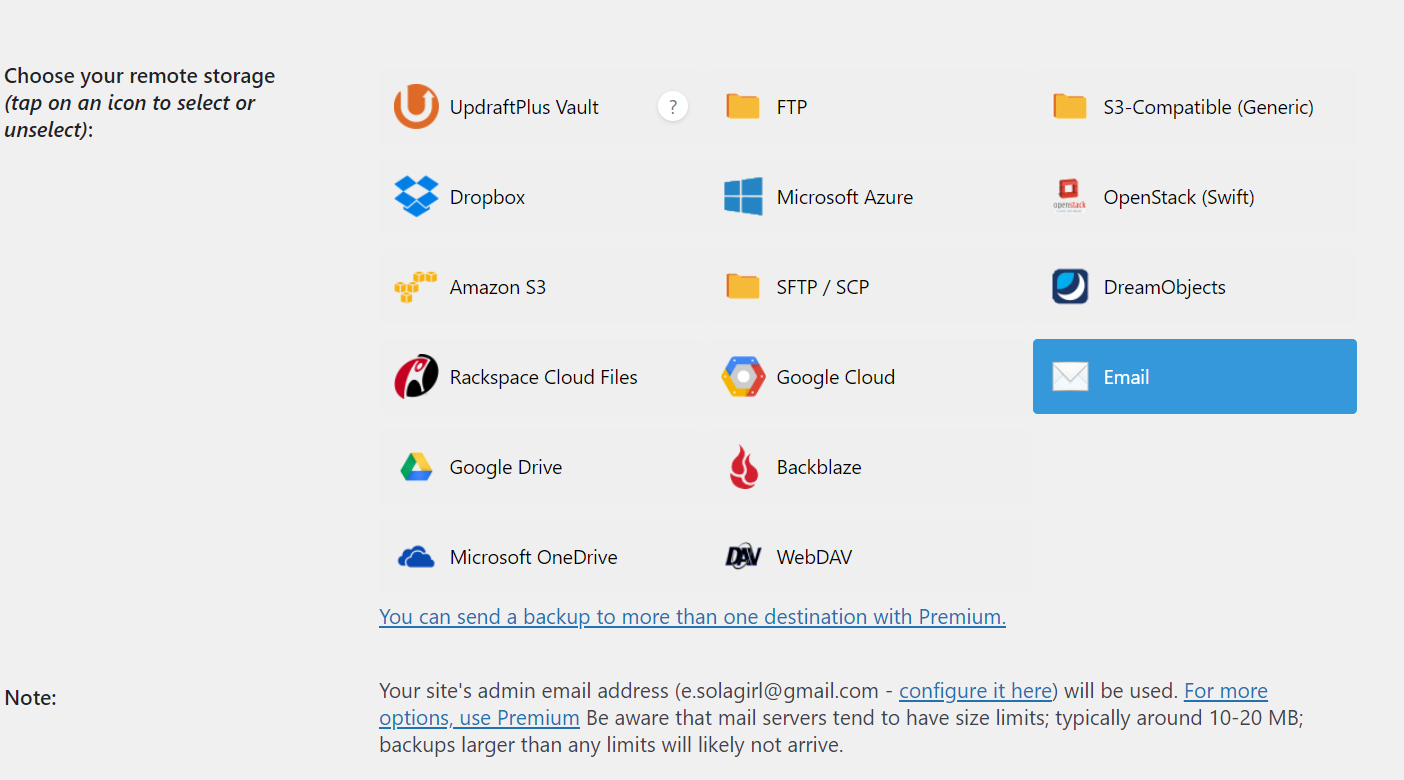Unselect the Email envelope icon
The image size is (1404, 780).
(x=1070, y=377)
